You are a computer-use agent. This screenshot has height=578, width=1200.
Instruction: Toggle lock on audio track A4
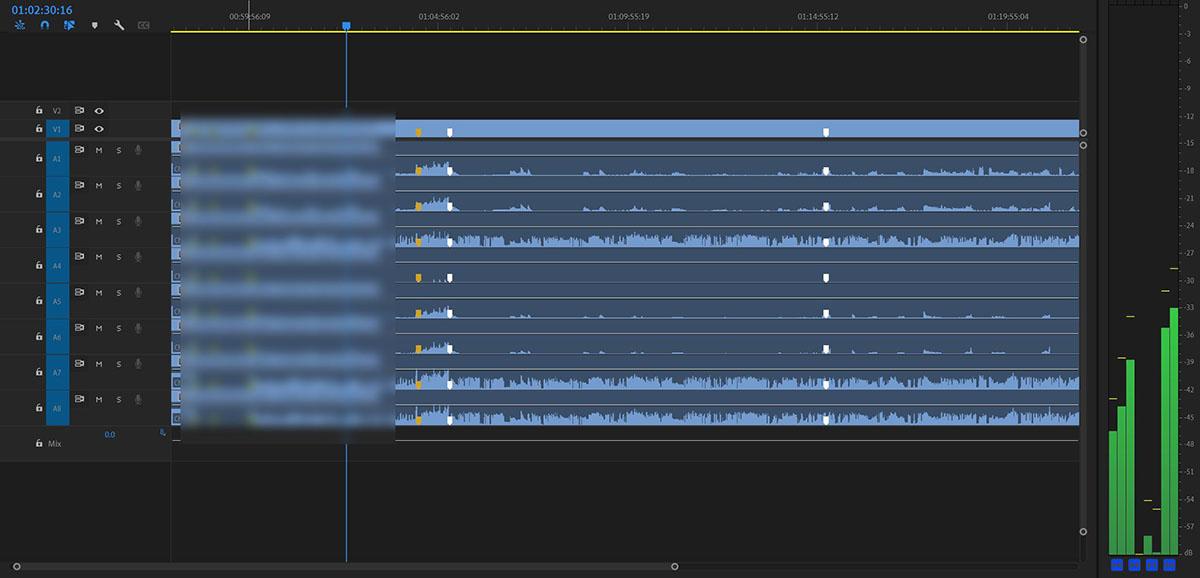pyautogui.click(x=39, y=266)
